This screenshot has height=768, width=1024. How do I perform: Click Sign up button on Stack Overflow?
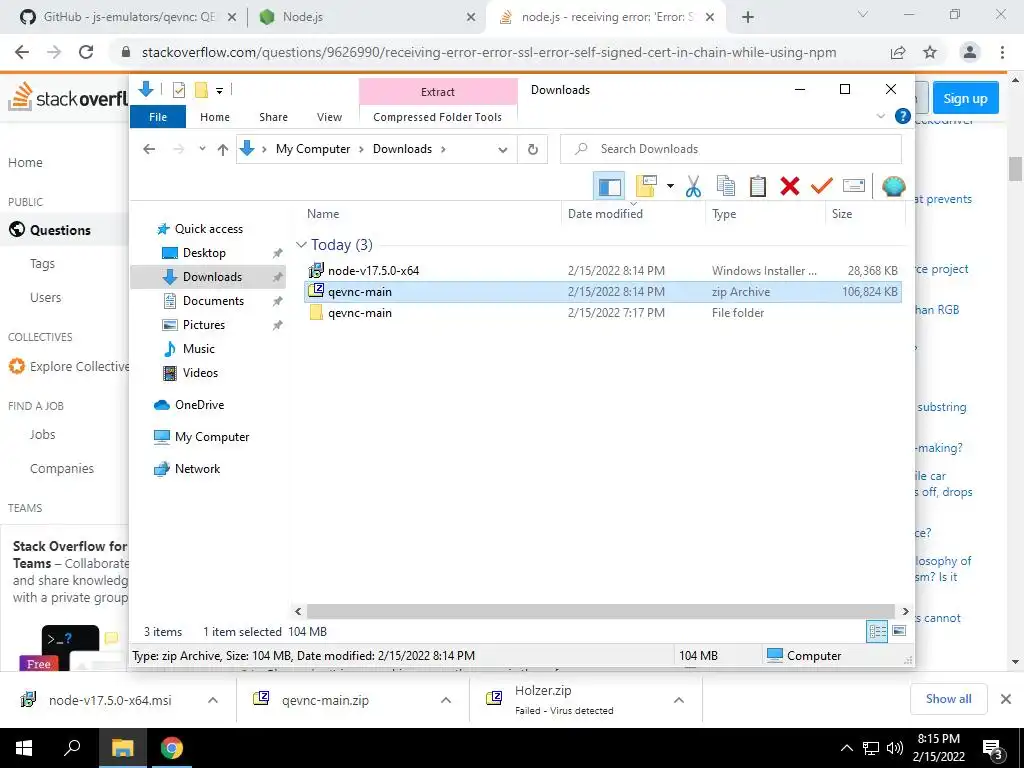pos(965,99)
